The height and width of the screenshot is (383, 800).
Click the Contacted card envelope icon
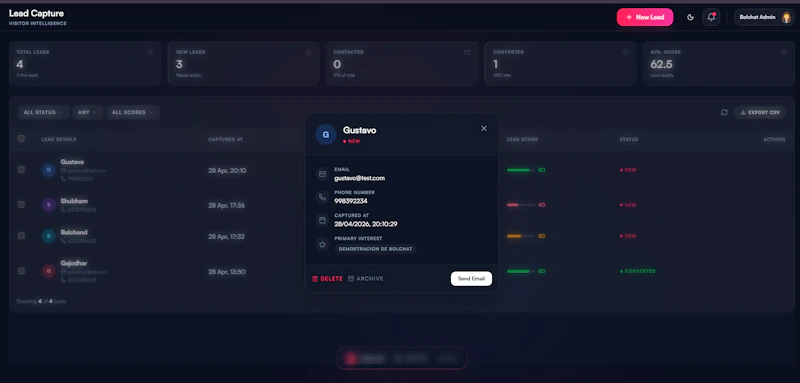tap(467, 52)
